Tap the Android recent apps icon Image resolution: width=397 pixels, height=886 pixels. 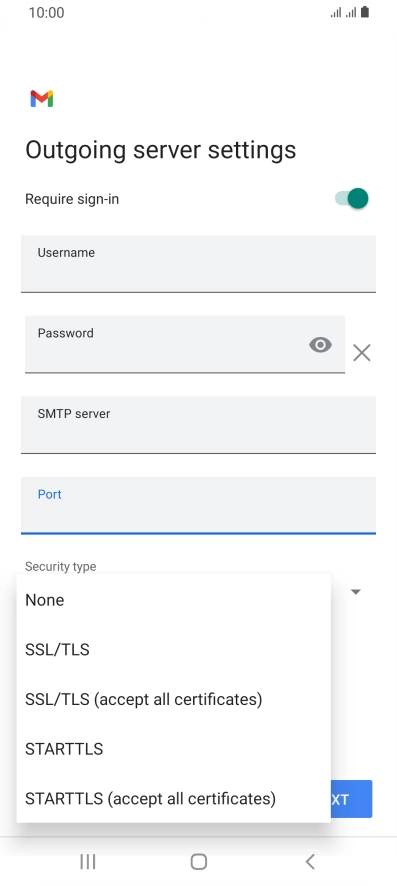point(88,862)
